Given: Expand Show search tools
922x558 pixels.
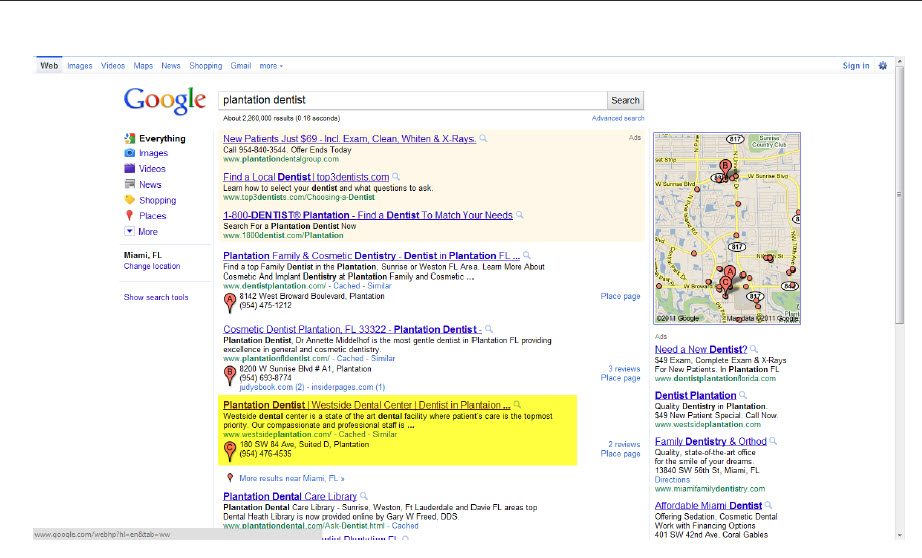Looking at the screenshot, I should point(156,297).
